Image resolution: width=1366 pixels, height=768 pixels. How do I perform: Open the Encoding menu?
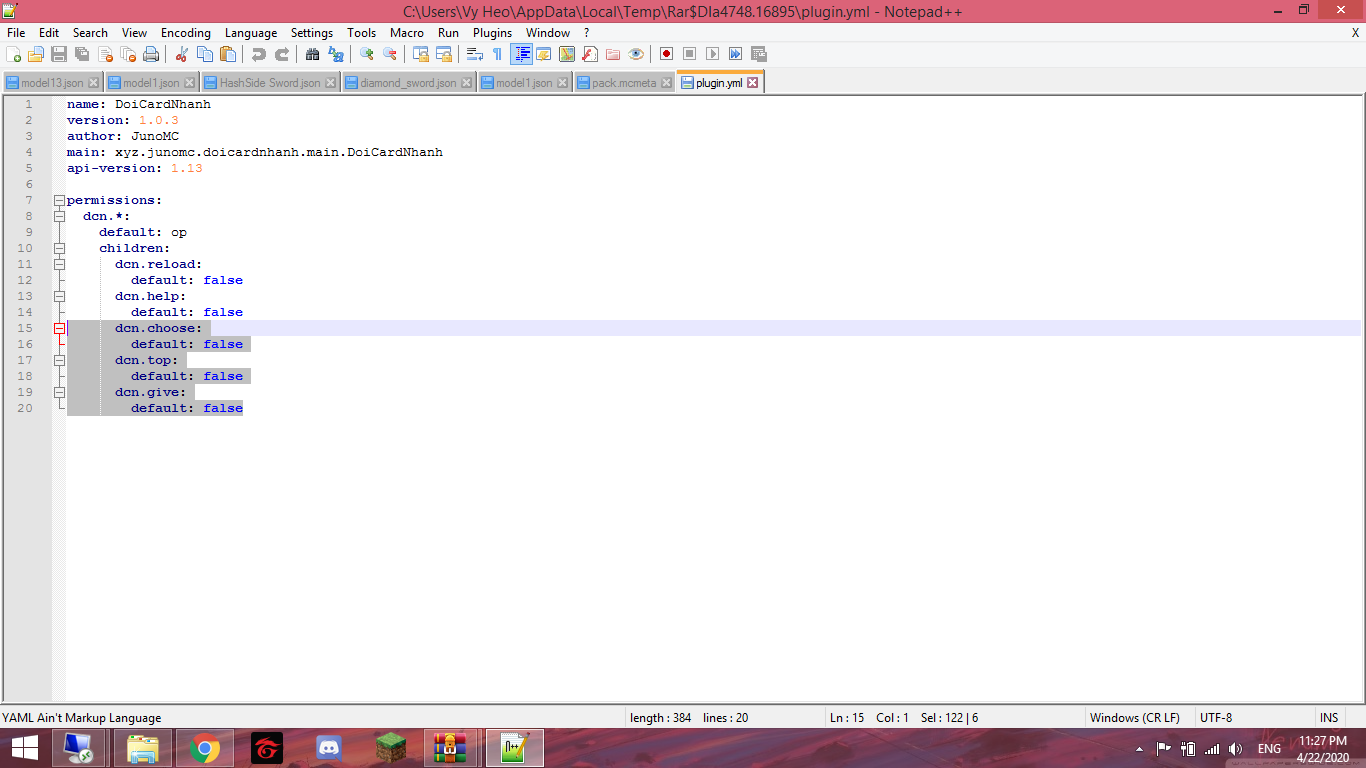pos(186,33)
